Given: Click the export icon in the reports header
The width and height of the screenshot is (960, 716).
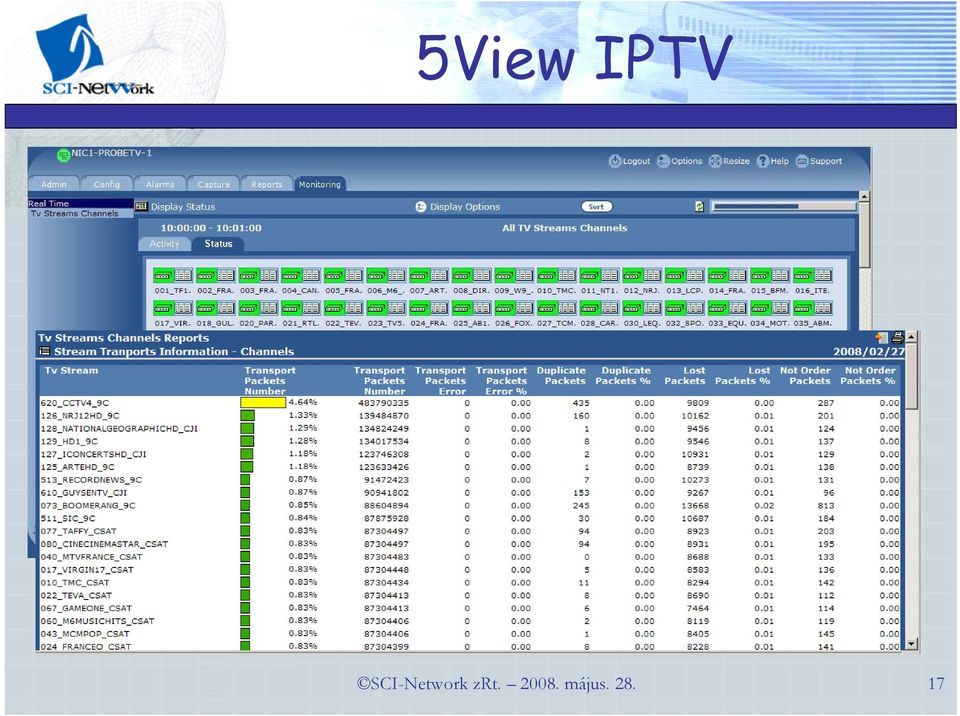Looking at the screenshot, I should click(x=882, y=337).
